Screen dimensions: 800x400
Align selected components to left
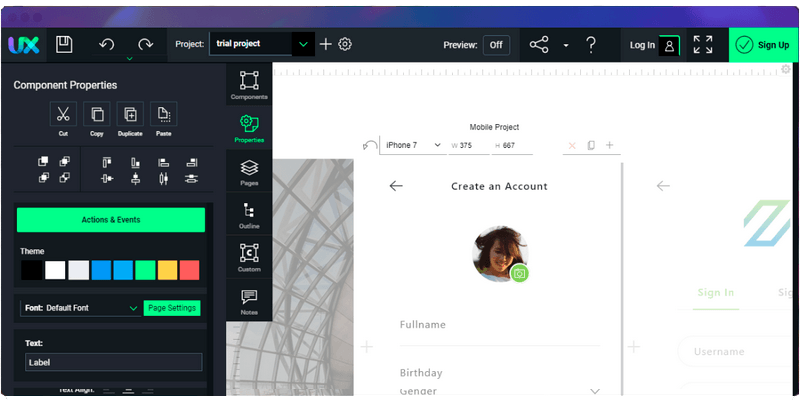(163, 163)
